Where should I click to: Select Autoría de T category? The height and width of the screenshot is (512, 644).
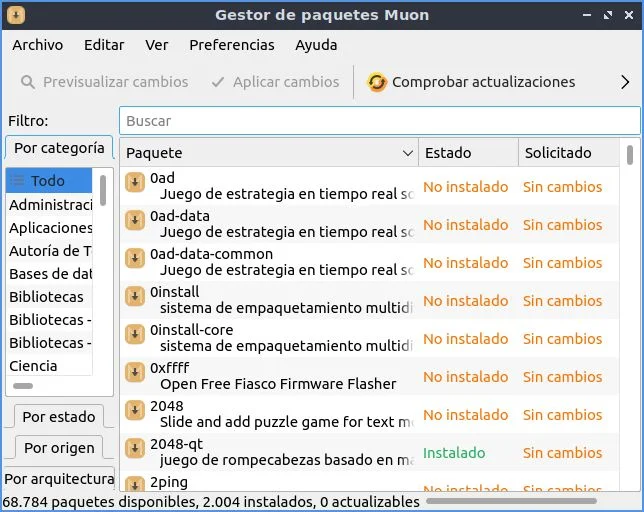(x=50, y=250)
